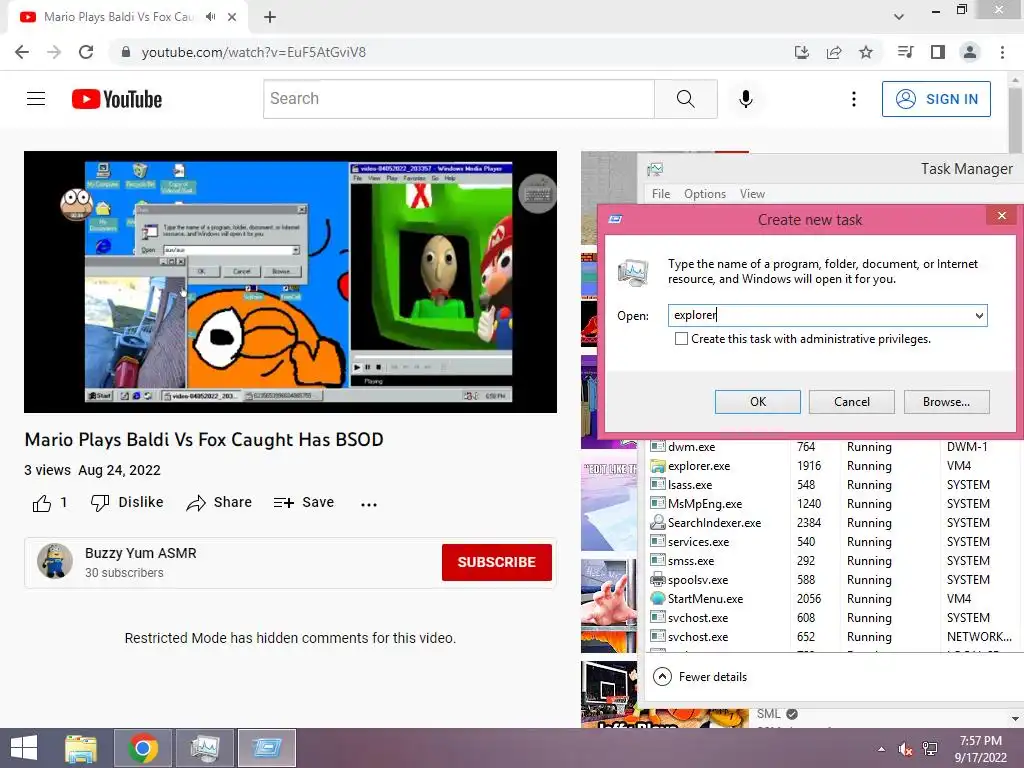Click the YouTube search input field

point(458,99)
